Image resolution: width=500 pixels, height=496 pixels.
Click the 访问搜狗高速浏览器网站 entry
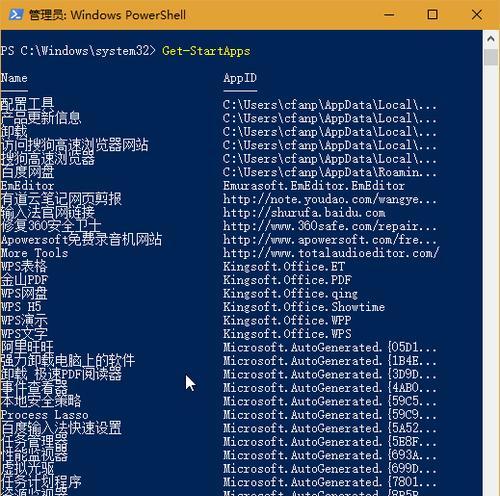point(75,145)
